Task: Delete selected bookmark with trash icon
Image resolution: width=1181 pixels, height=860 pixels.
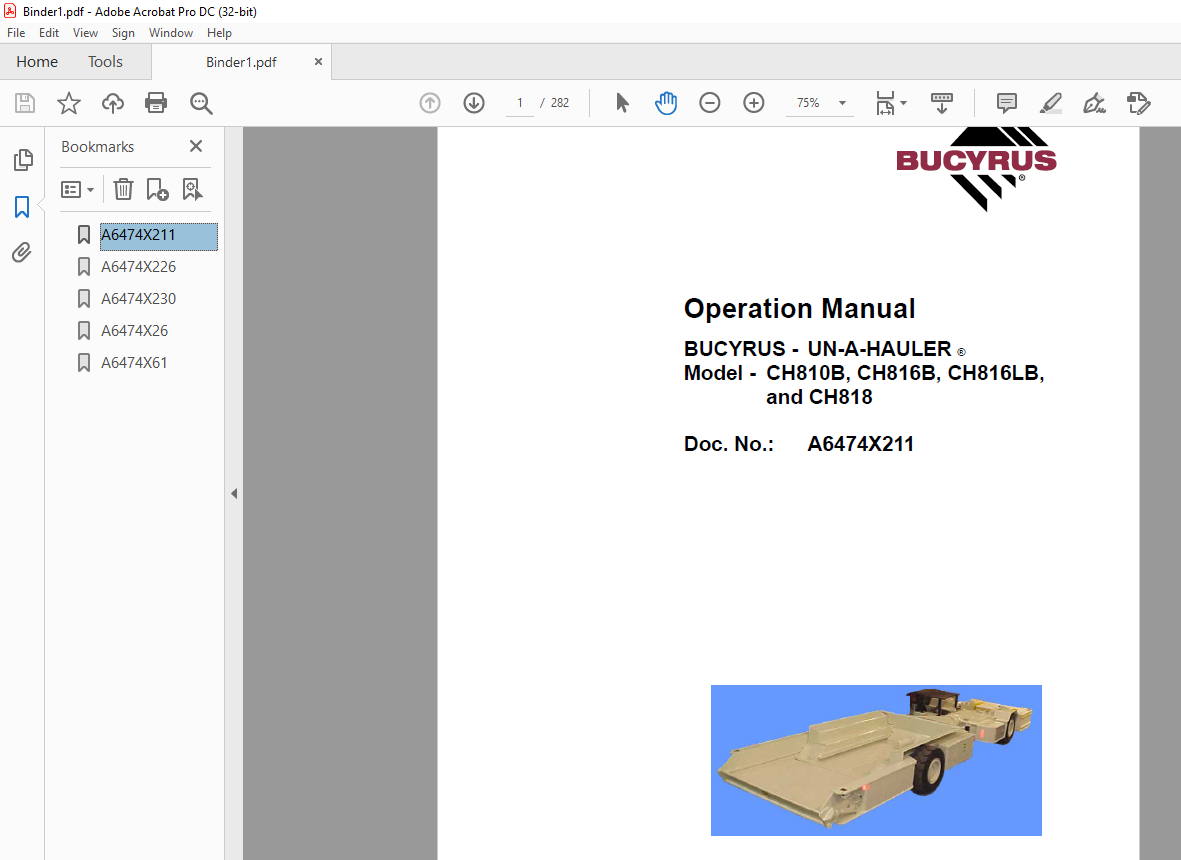Action: click(124, 189)
